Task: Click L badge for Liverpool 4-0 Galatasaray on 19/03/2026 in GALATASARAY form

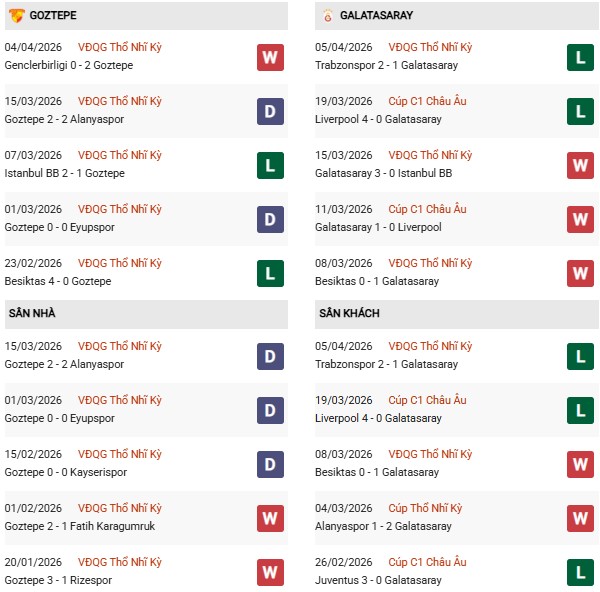Action: [580, 111]
